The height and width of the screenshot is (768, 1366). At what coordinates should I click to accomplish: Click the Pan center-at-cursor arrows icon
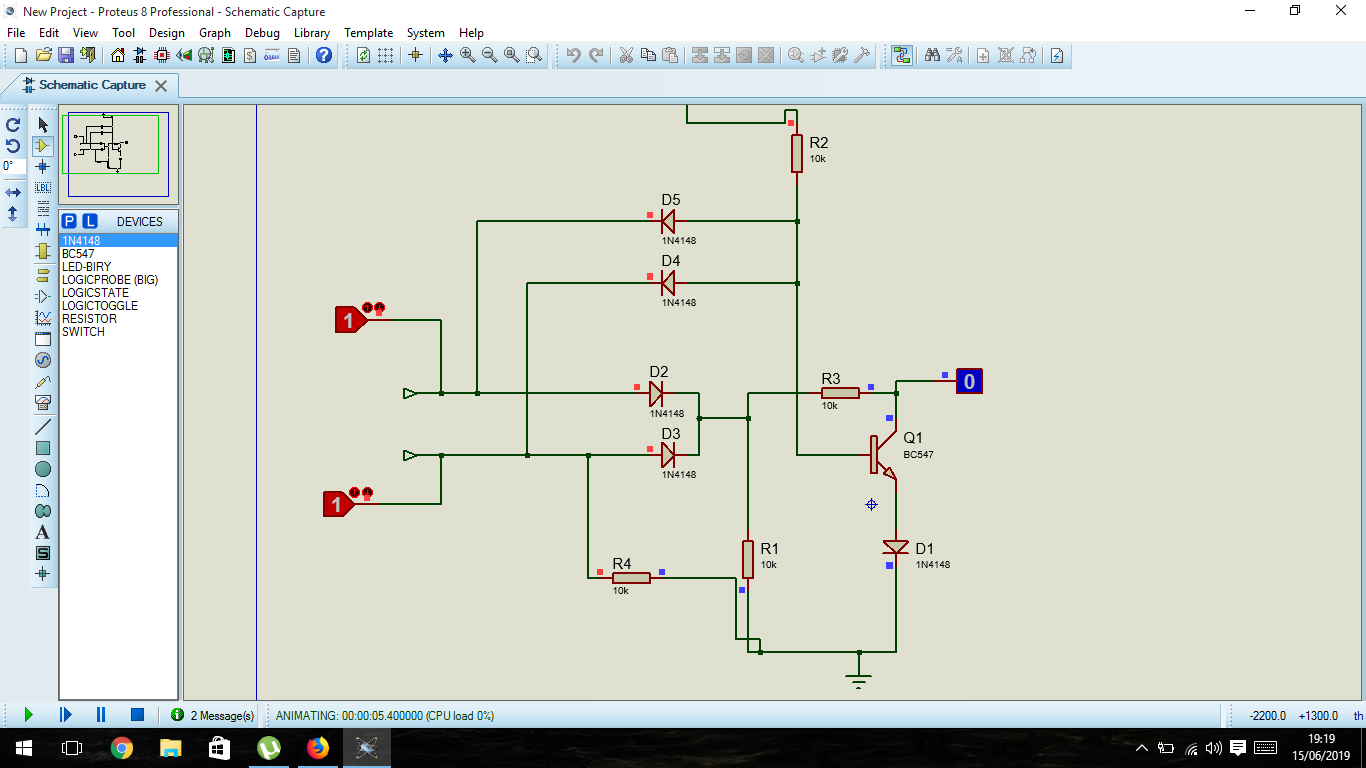(446, 55)
